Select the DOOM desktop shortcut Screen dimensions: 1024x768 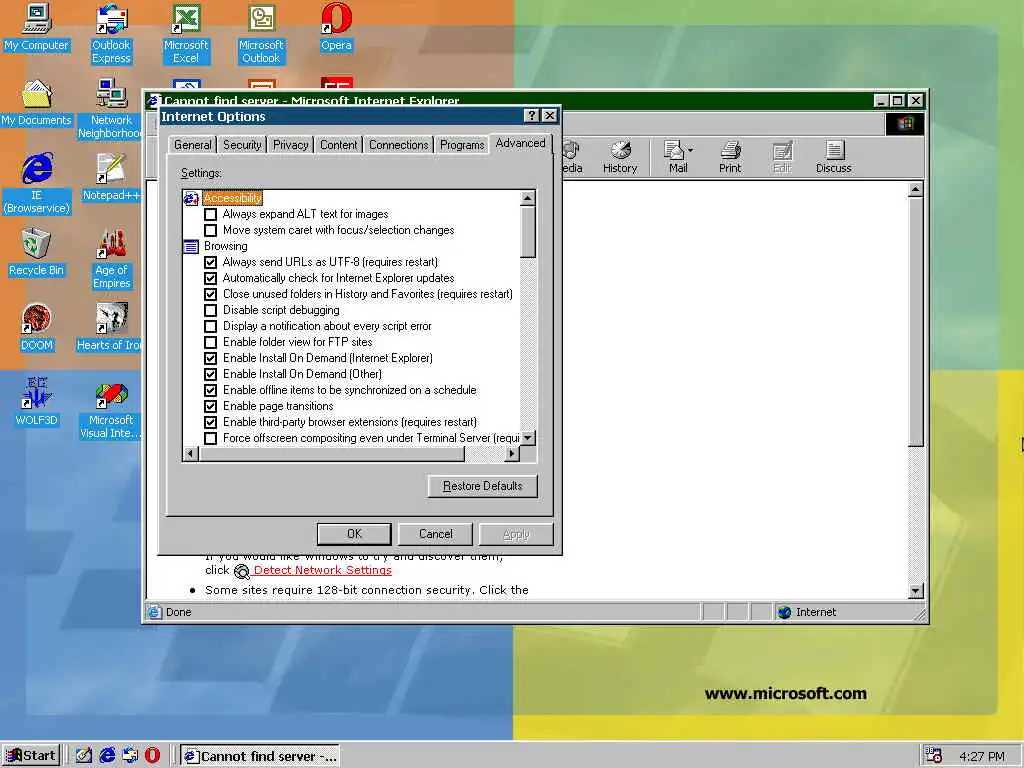(36, 328)
